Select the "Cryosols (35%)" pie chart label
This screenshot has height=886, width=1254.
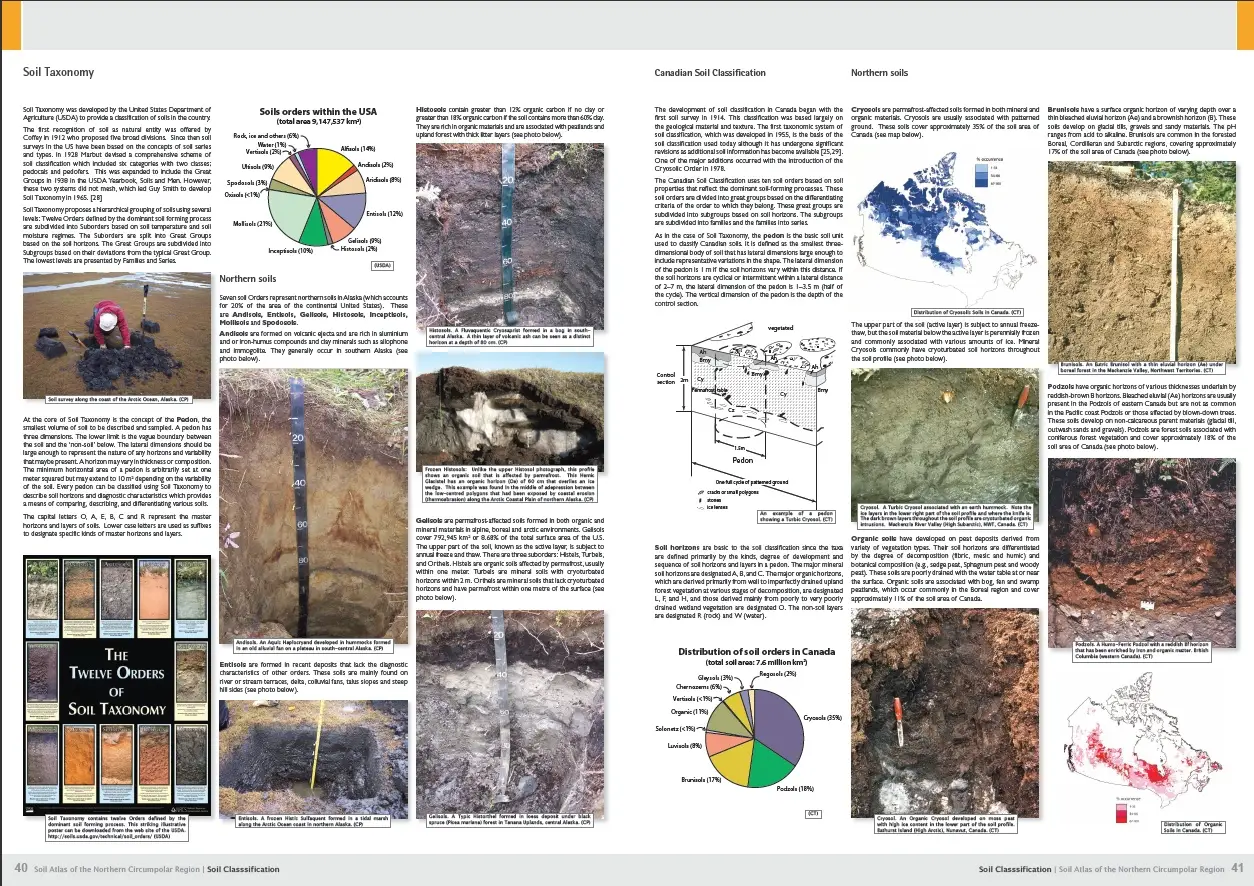[822, 717]
